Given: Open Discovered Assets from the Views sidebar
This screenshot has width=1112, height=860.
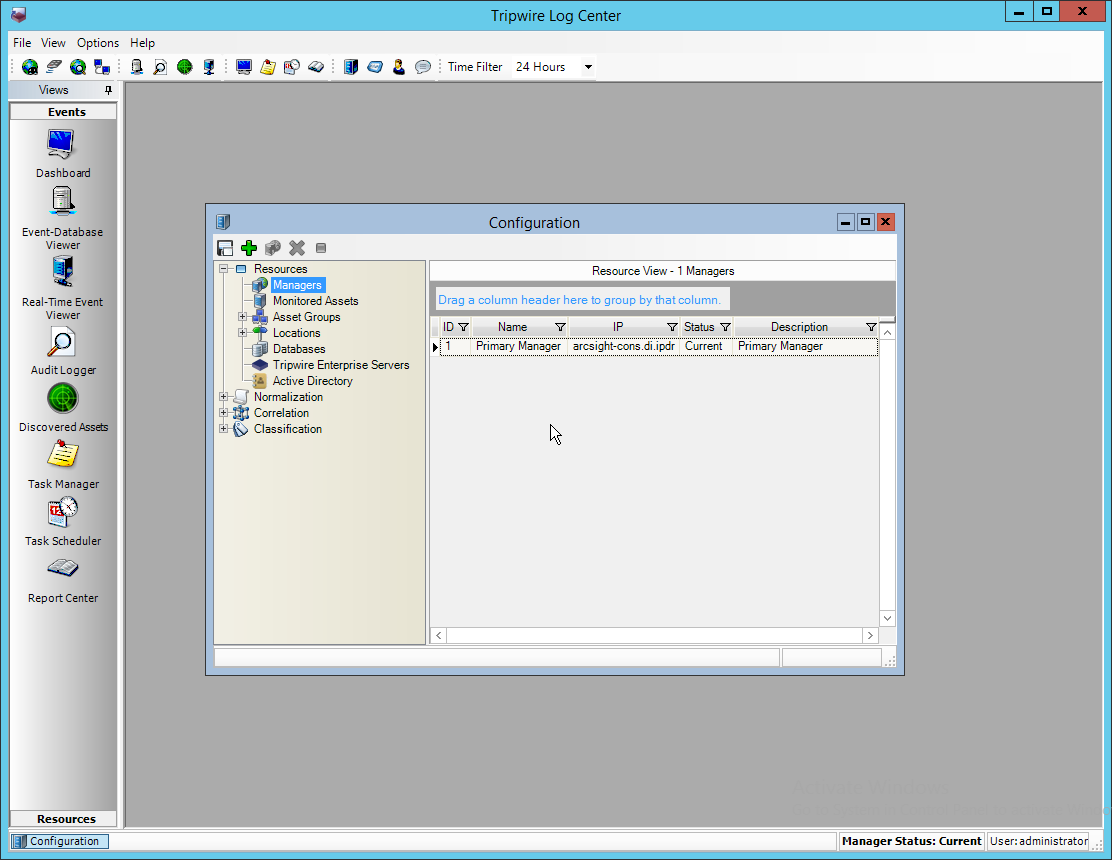Looking at the screenshot, I should coord(63,408).
